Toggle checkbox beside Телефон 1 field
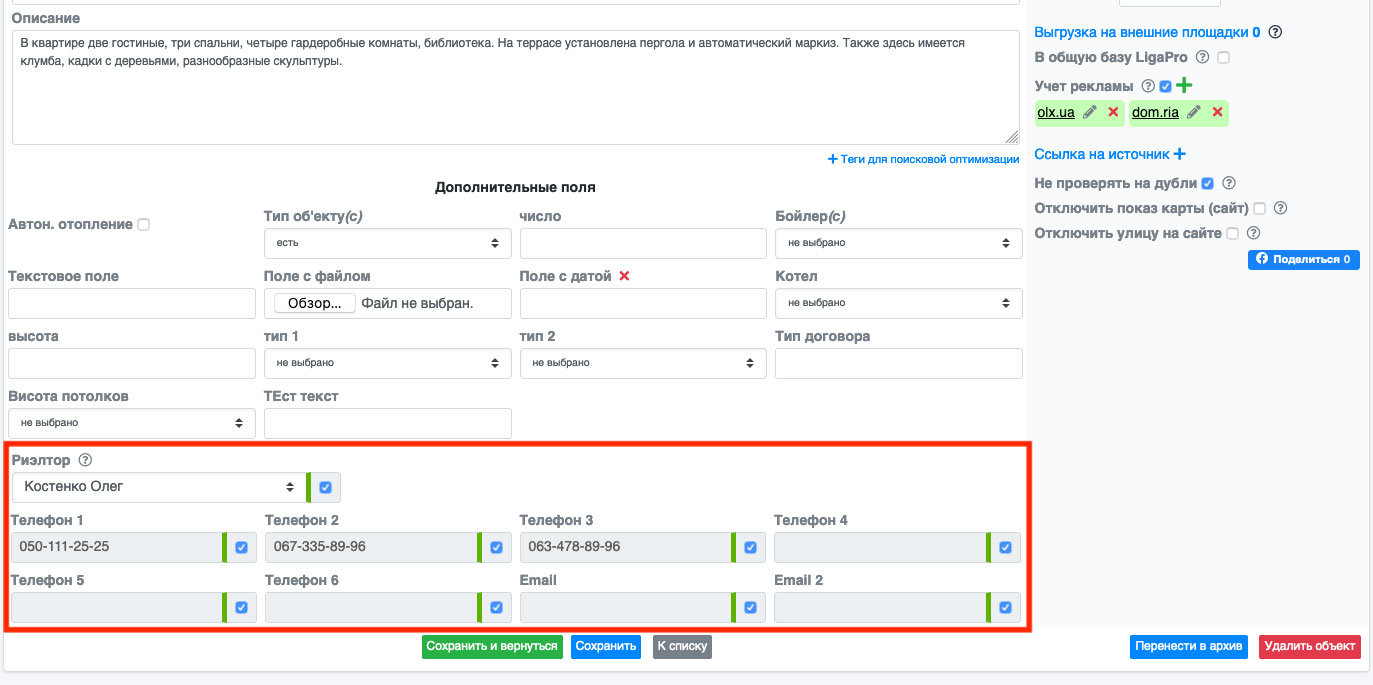The image size is (1373, 685). click(241, 548)
